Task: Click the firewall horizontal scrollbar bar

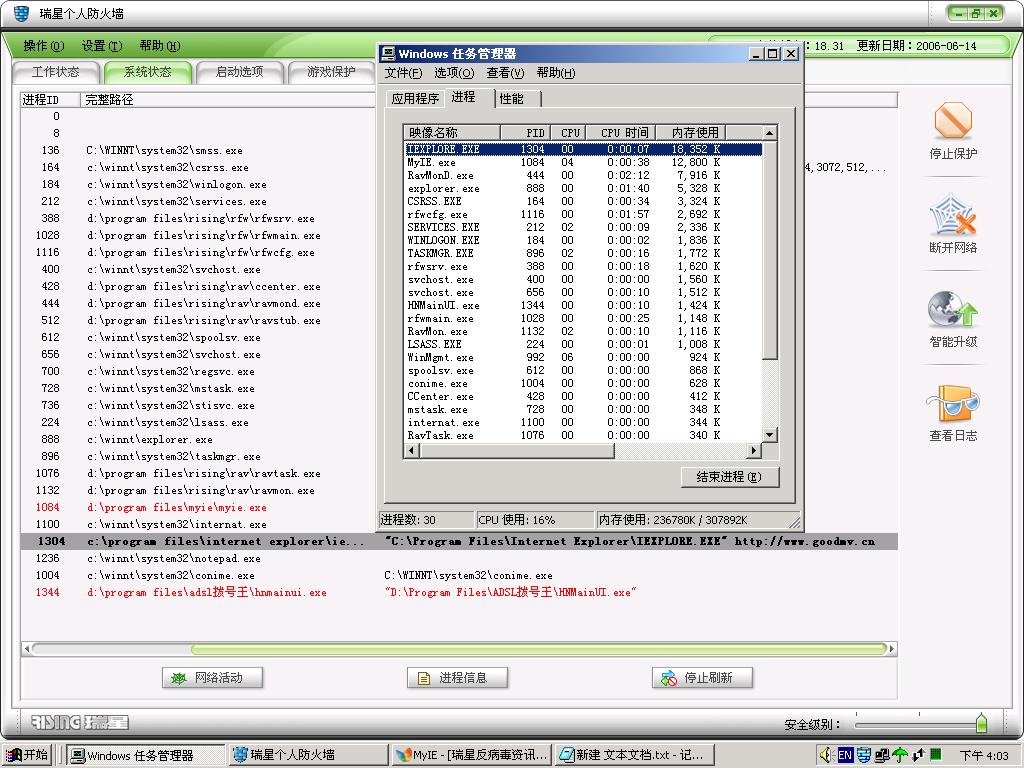Action: pyautogui.click(x=540, y=649)
